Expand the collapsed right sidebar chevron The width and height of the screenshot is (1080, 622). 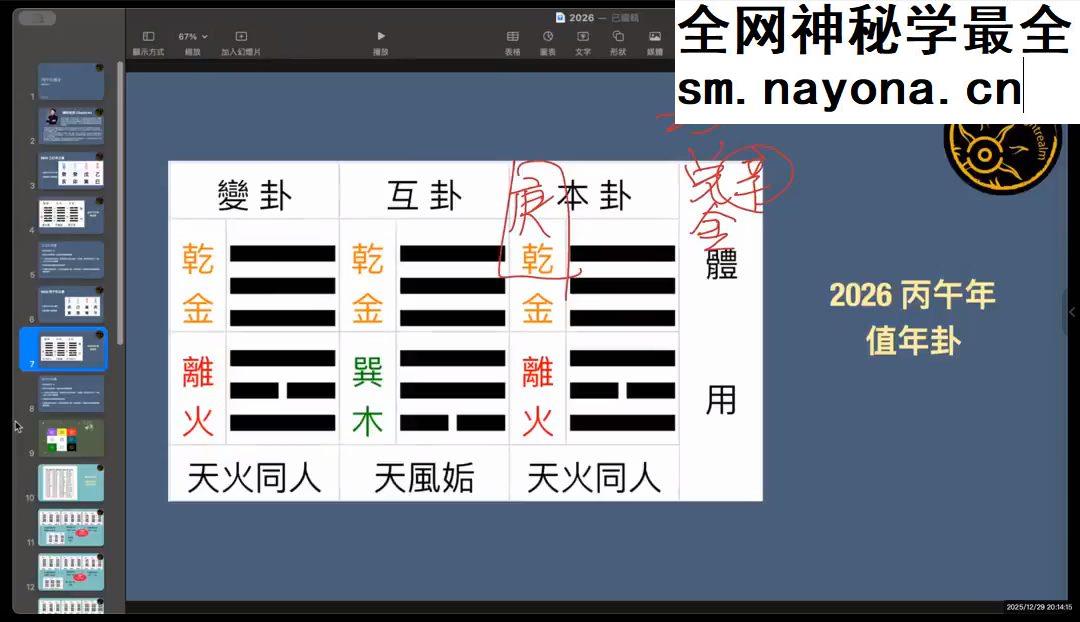(1072, 312)
